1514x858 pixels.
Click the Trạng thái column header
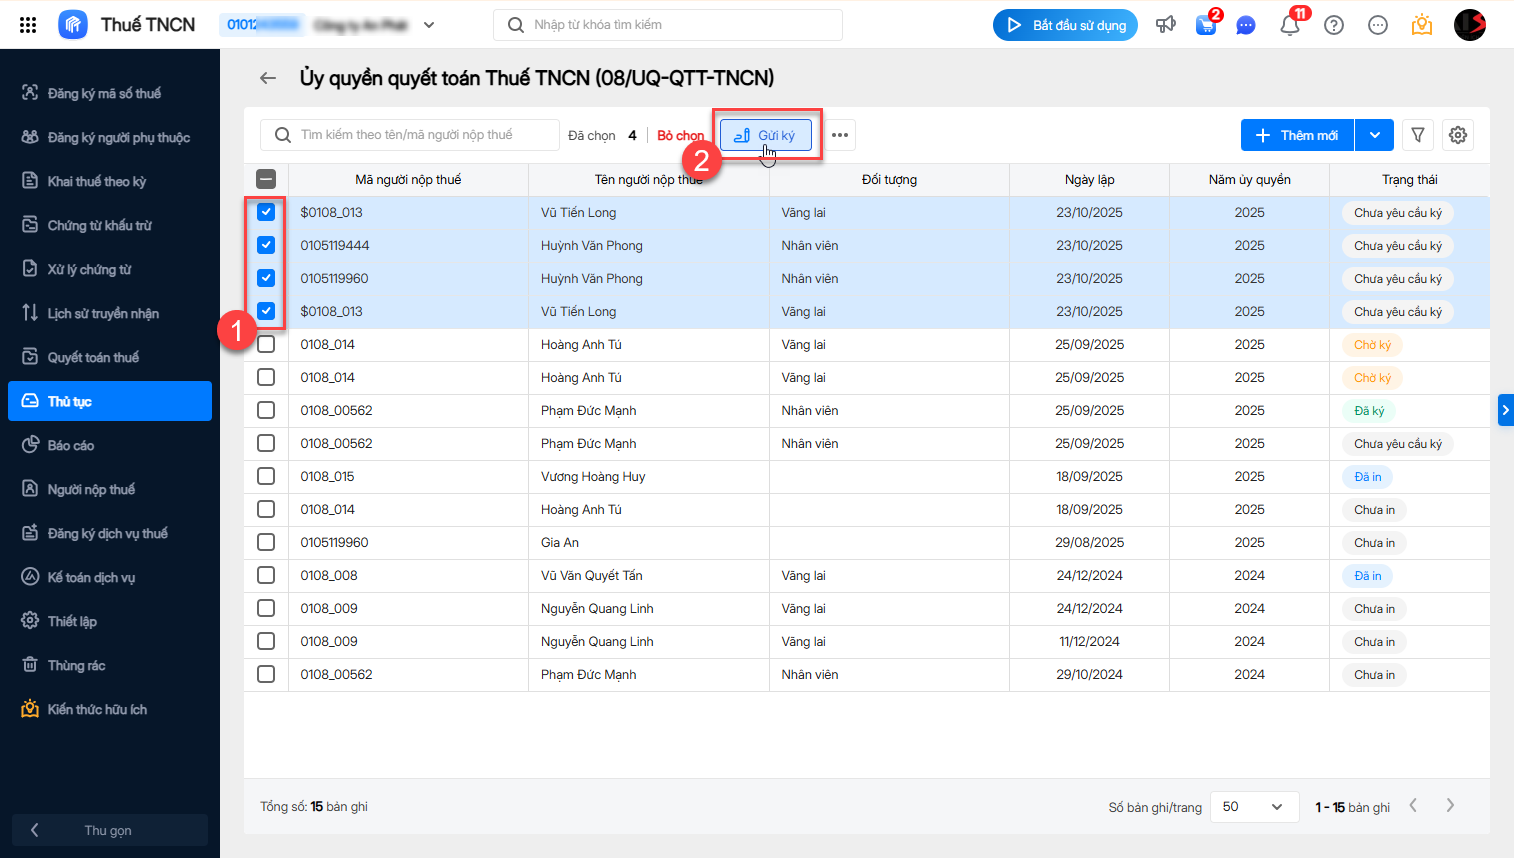point(1410,180)
